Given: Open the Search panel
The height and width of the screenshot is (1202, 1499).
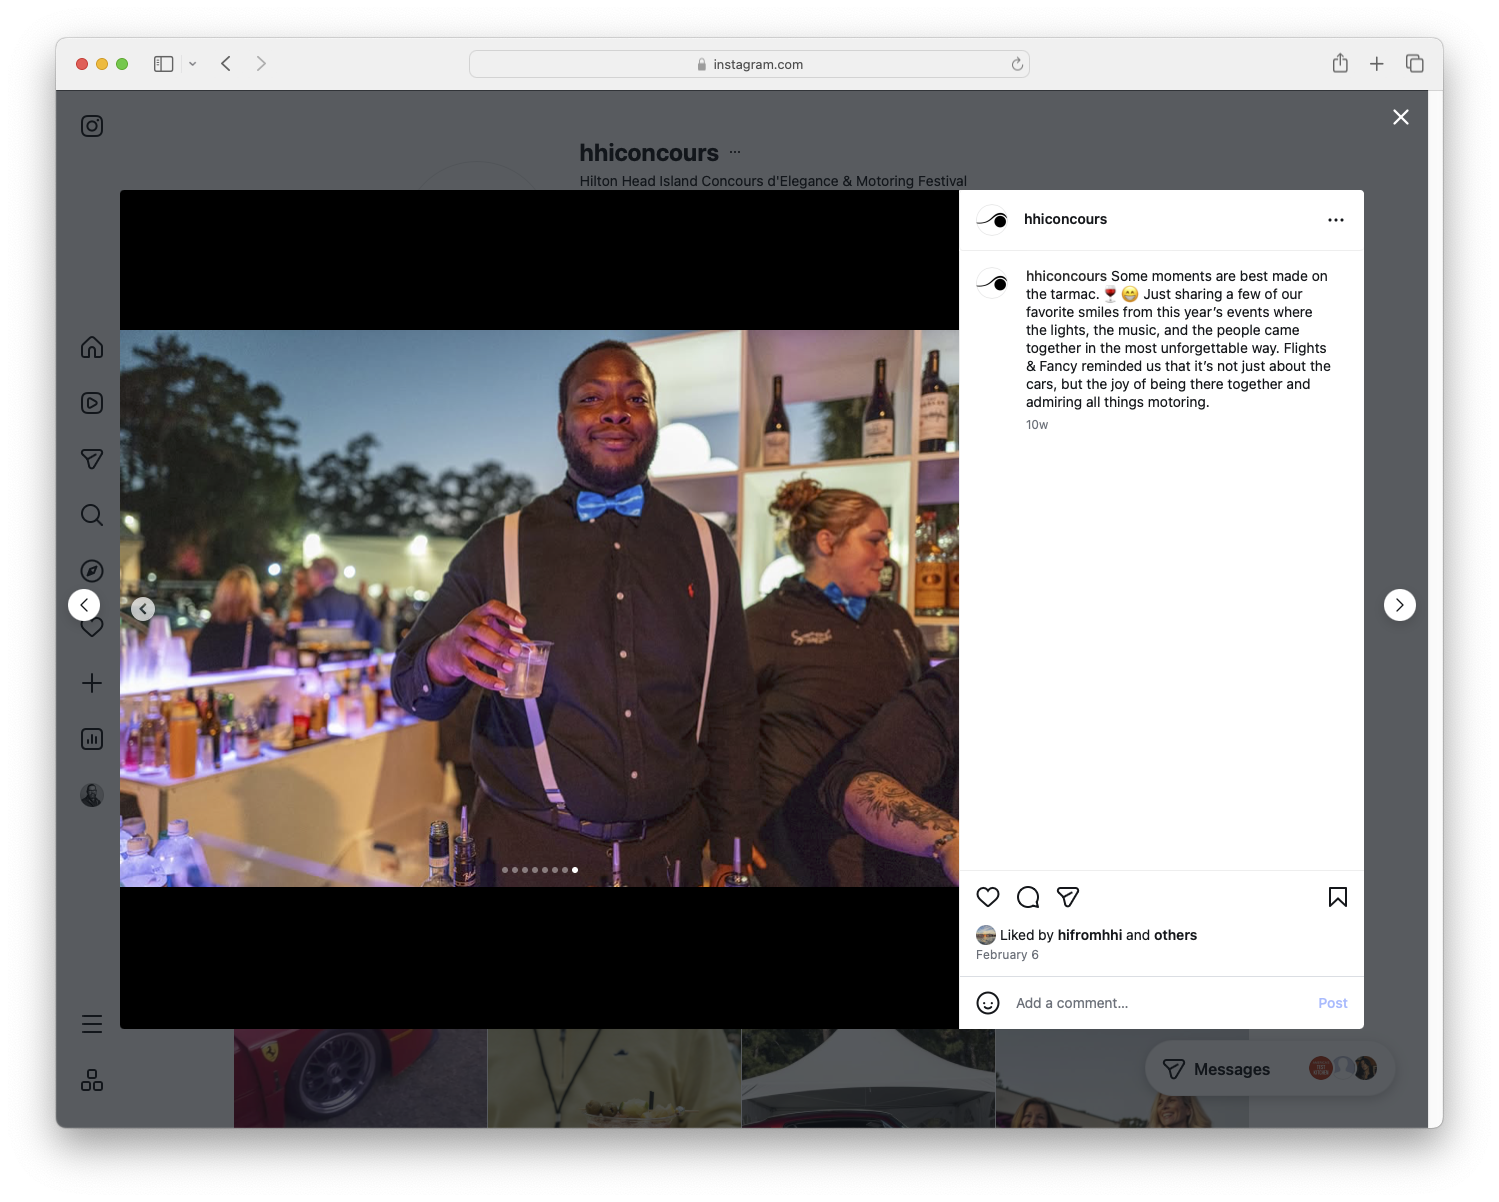Looking at the screenshot, I should pyautogui.click(x=91, y=515).
